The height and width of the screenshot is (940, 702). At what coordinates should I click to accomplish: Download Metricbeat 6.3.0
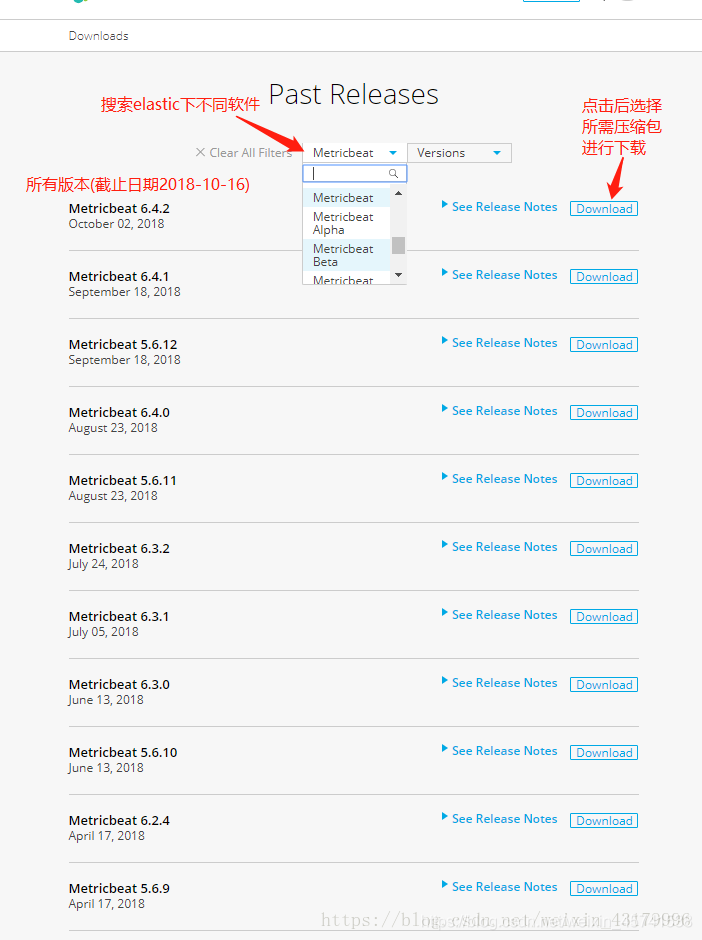click(x=604, y=685)
